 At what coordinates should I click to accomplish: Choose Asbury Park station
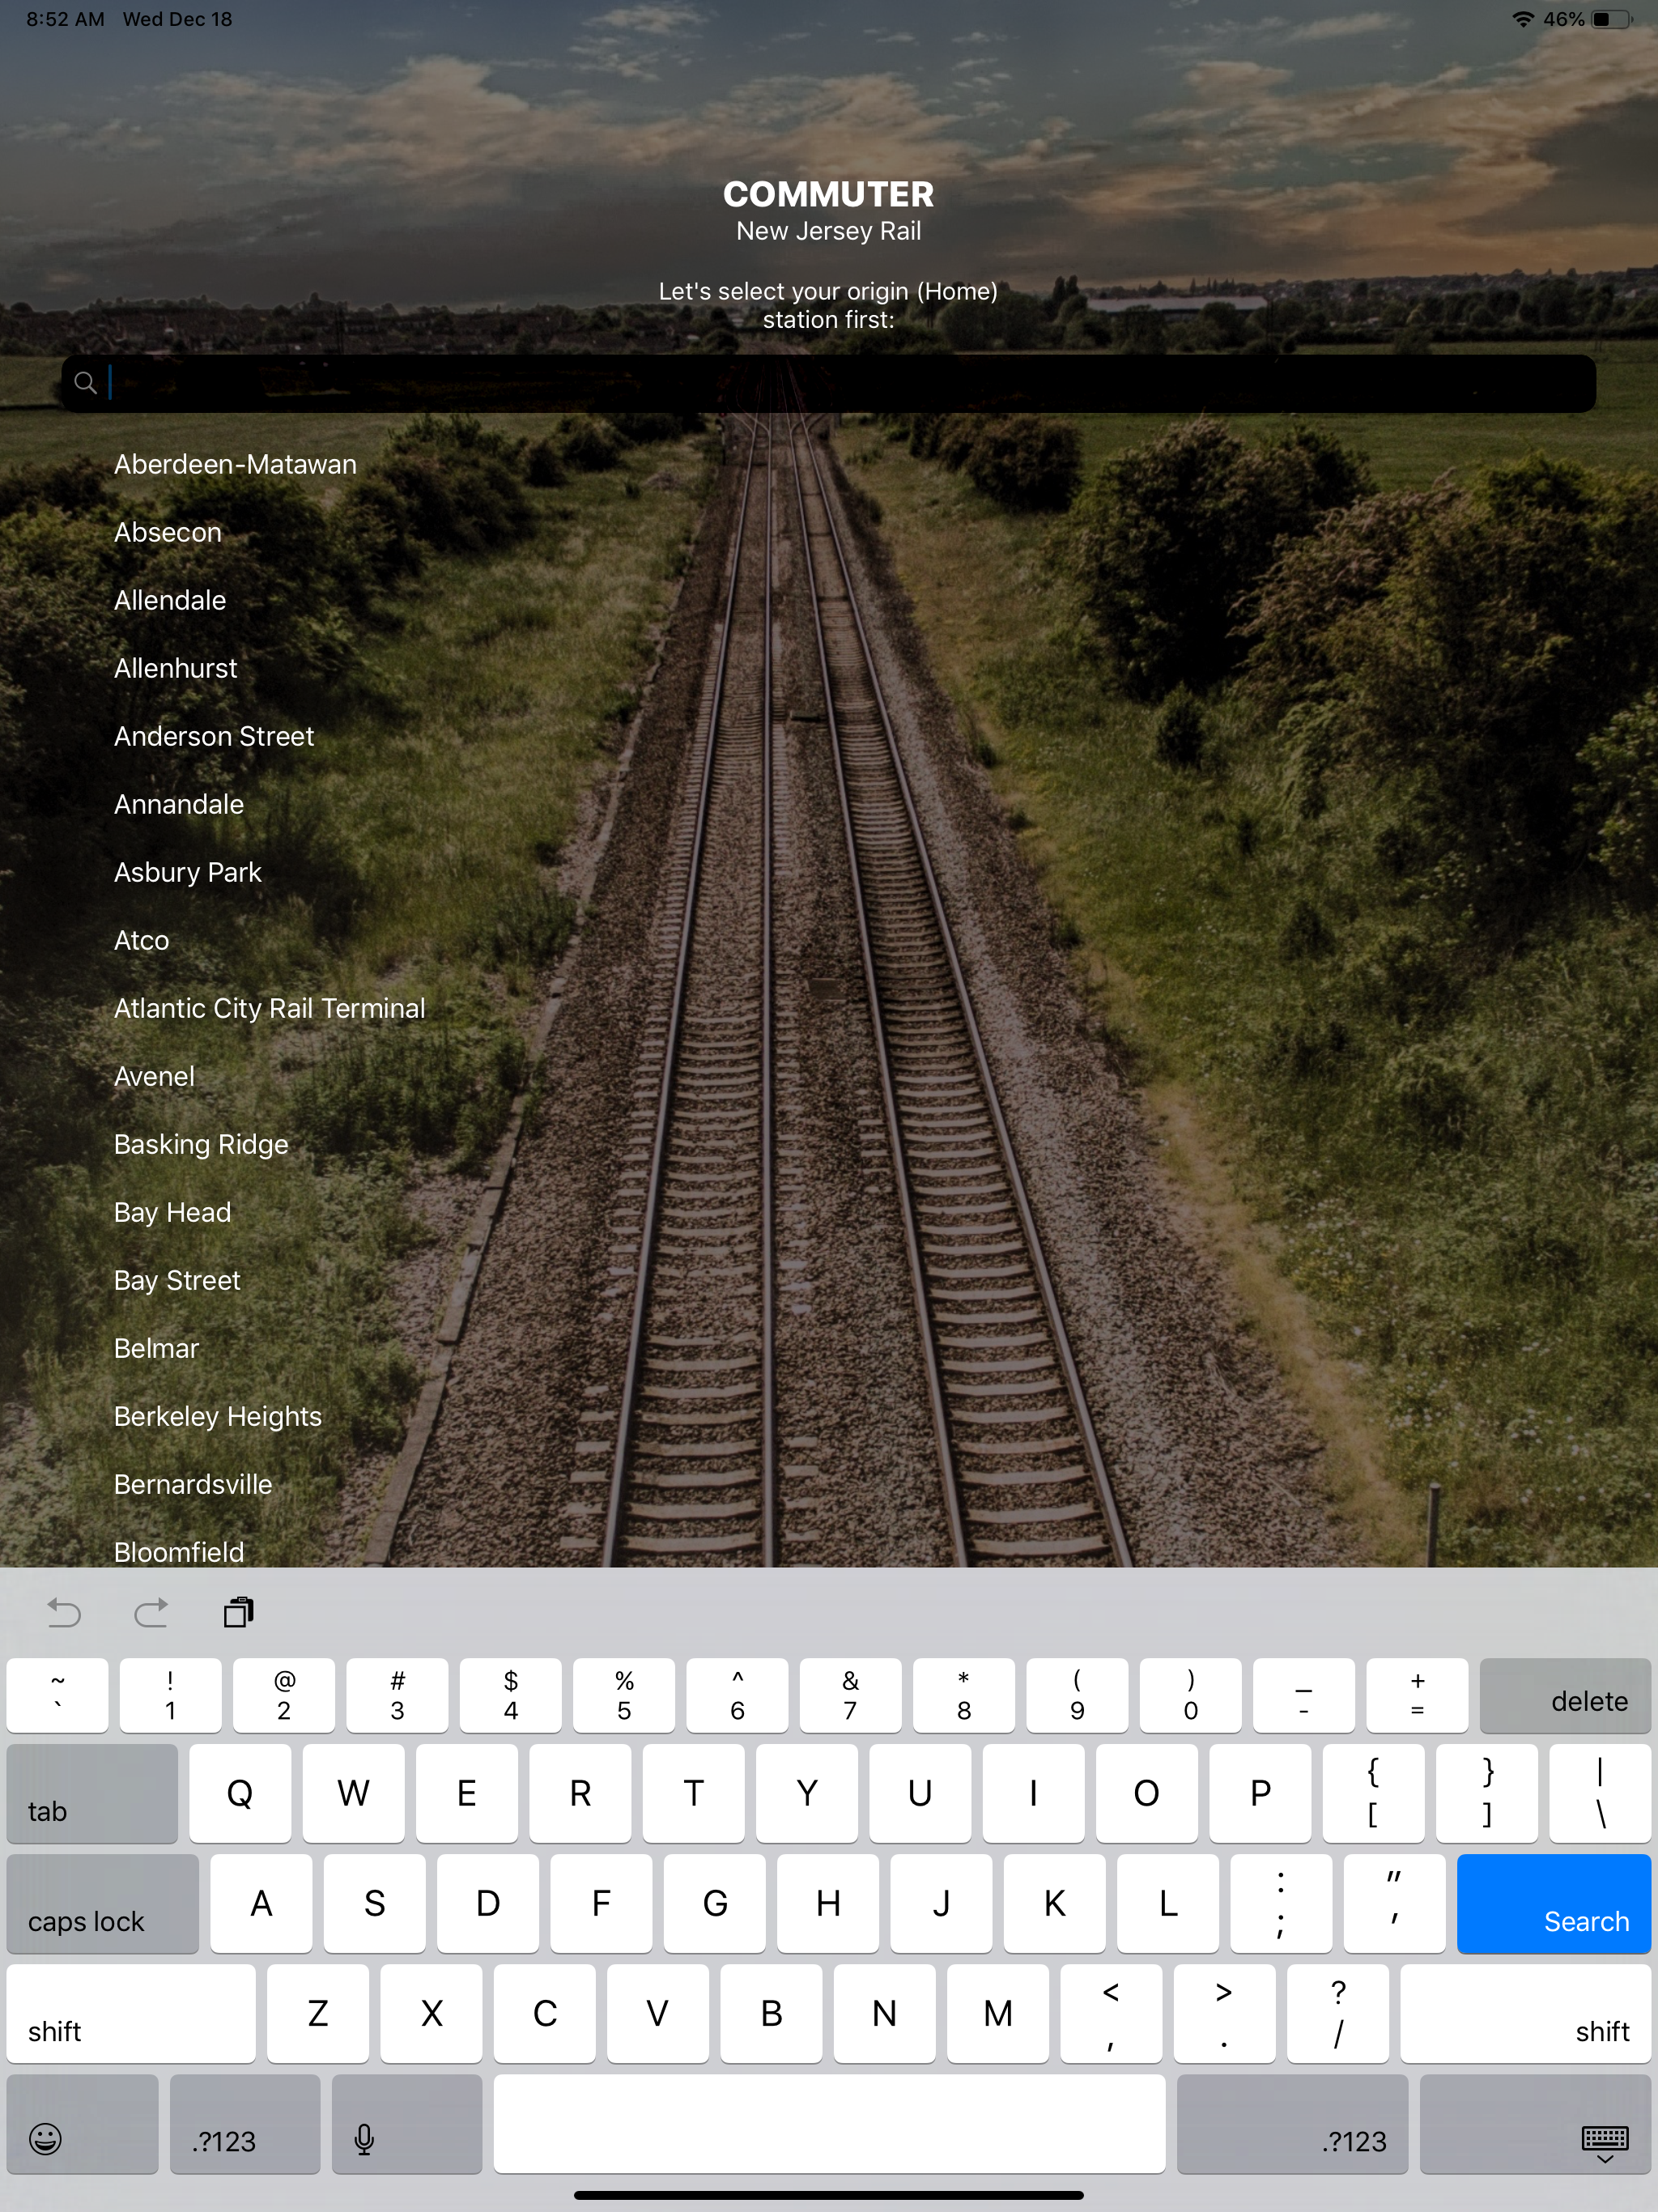[188, 872]
